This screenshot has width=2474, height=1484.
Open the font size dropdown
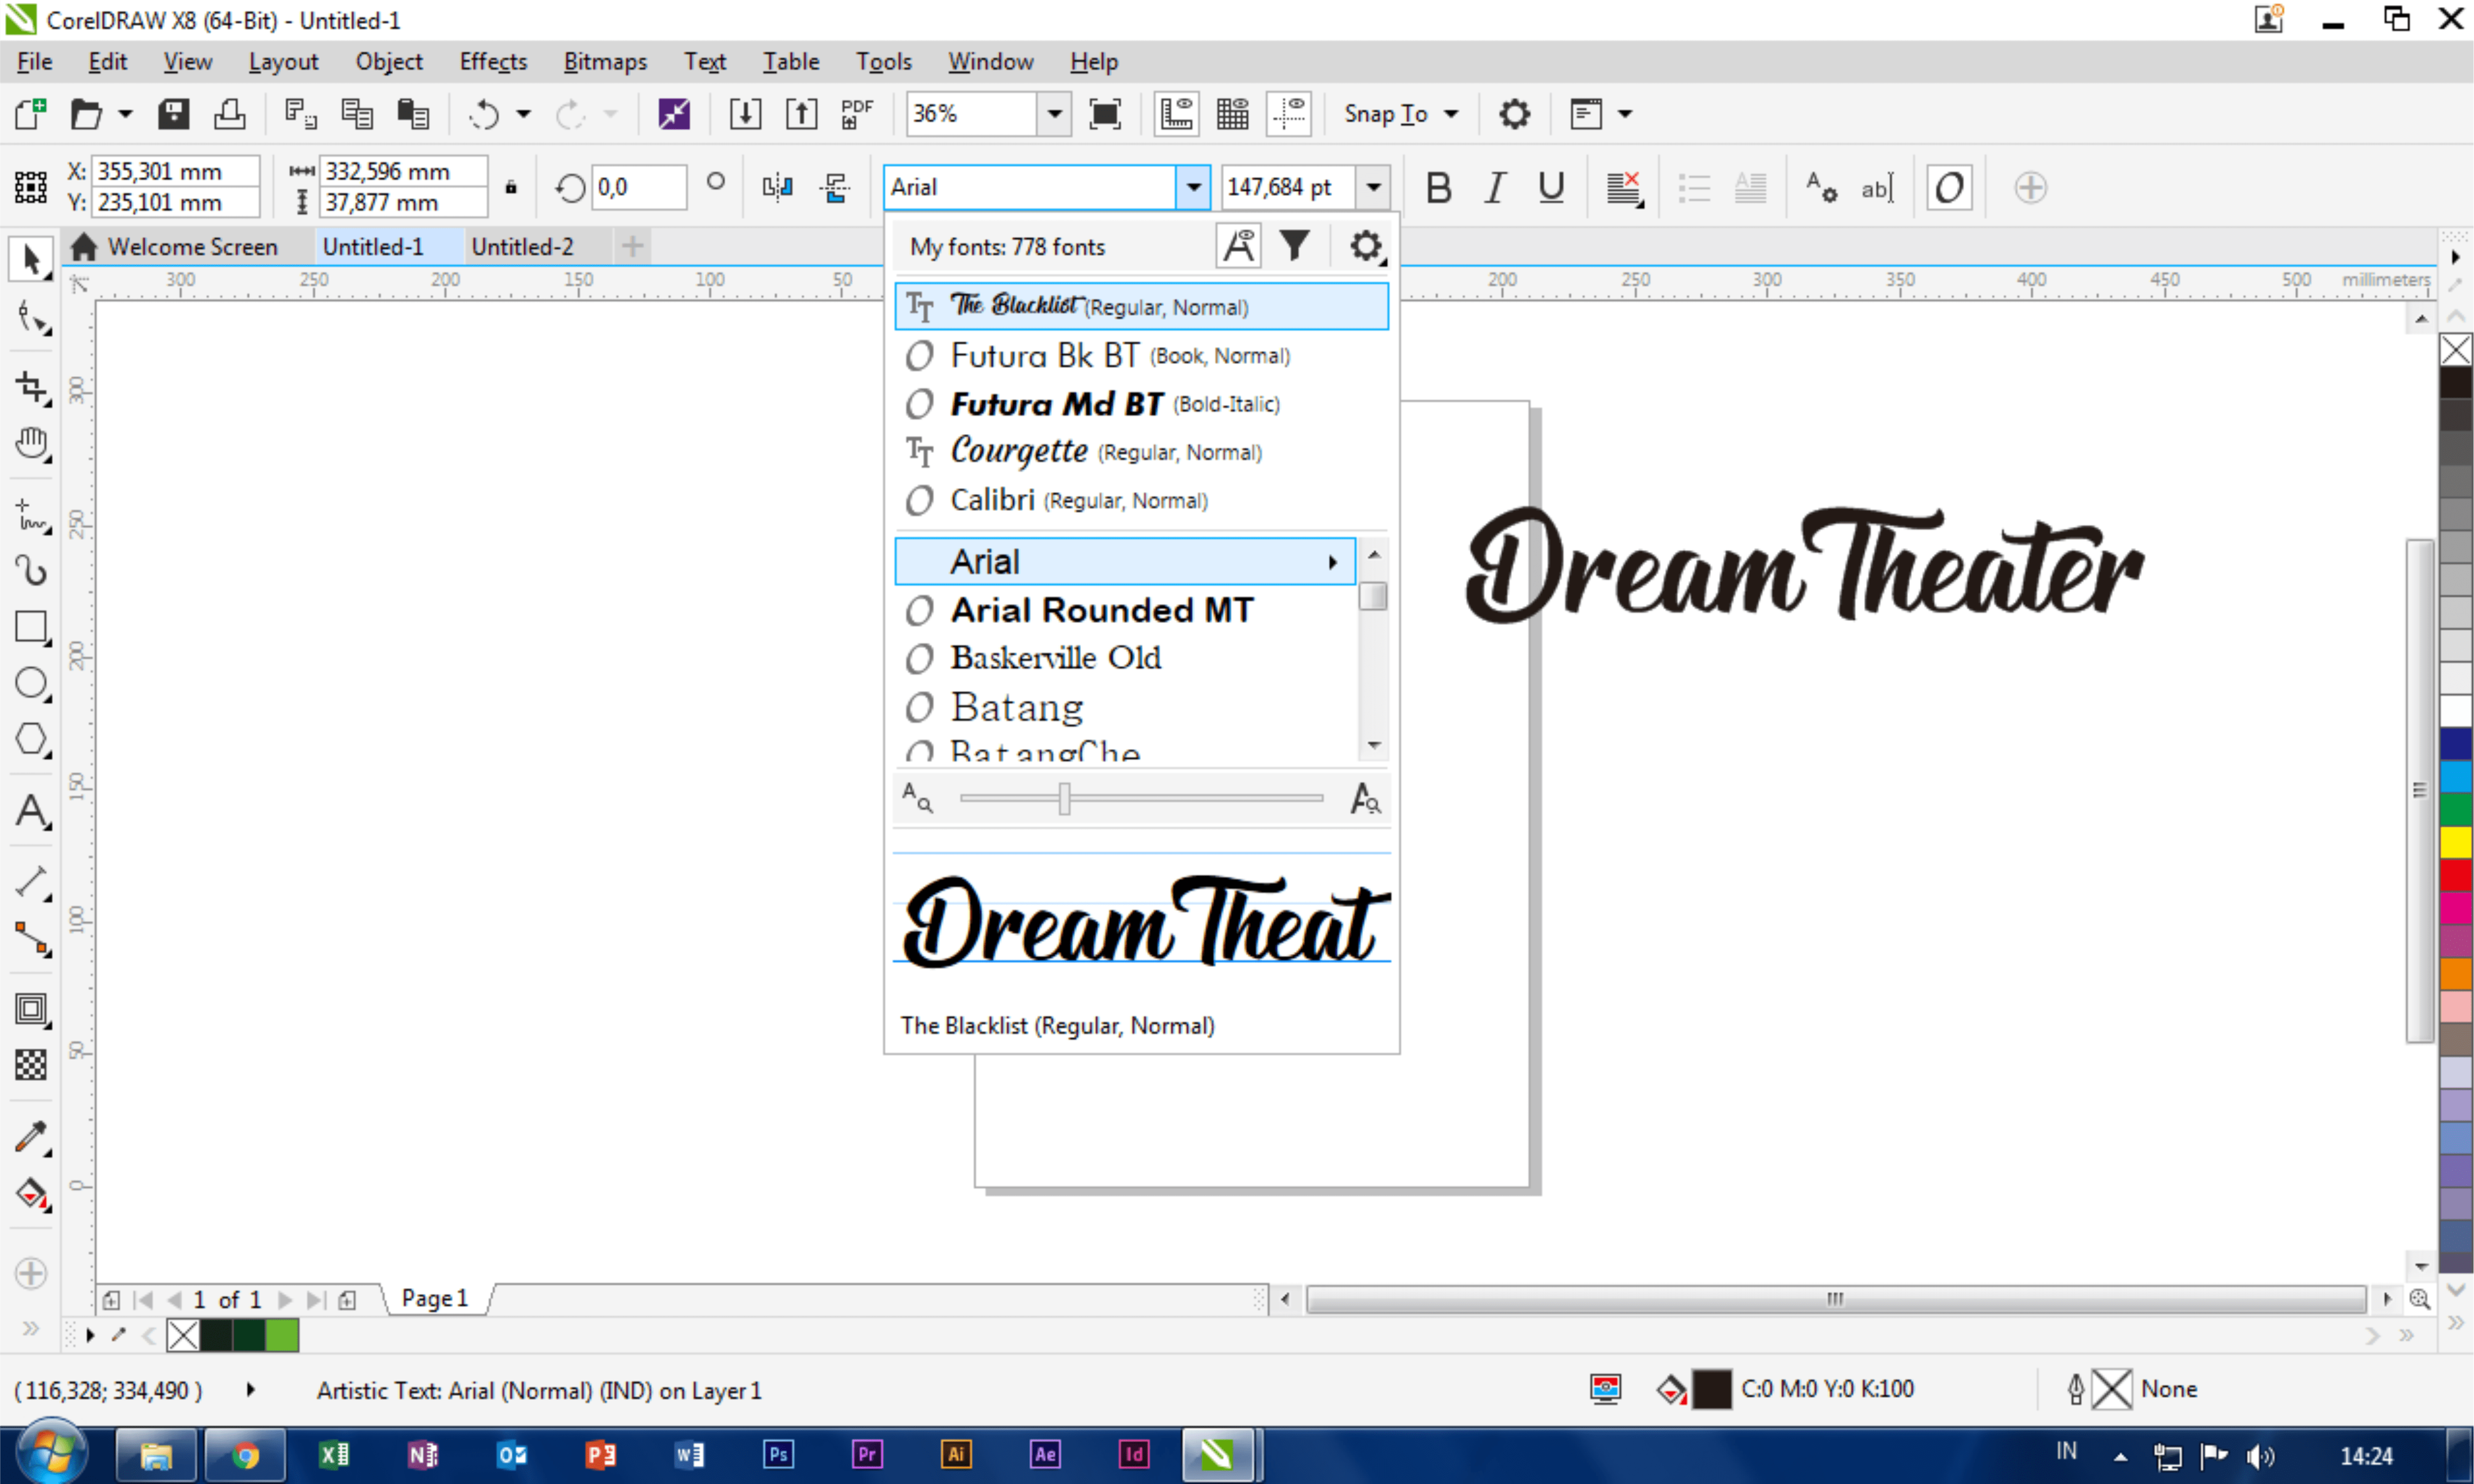1374,187
